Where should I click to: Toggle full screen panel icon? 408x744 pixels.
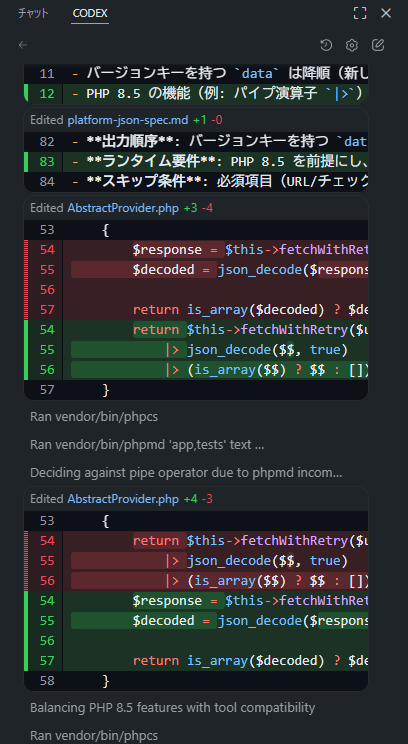coord(360,13)
